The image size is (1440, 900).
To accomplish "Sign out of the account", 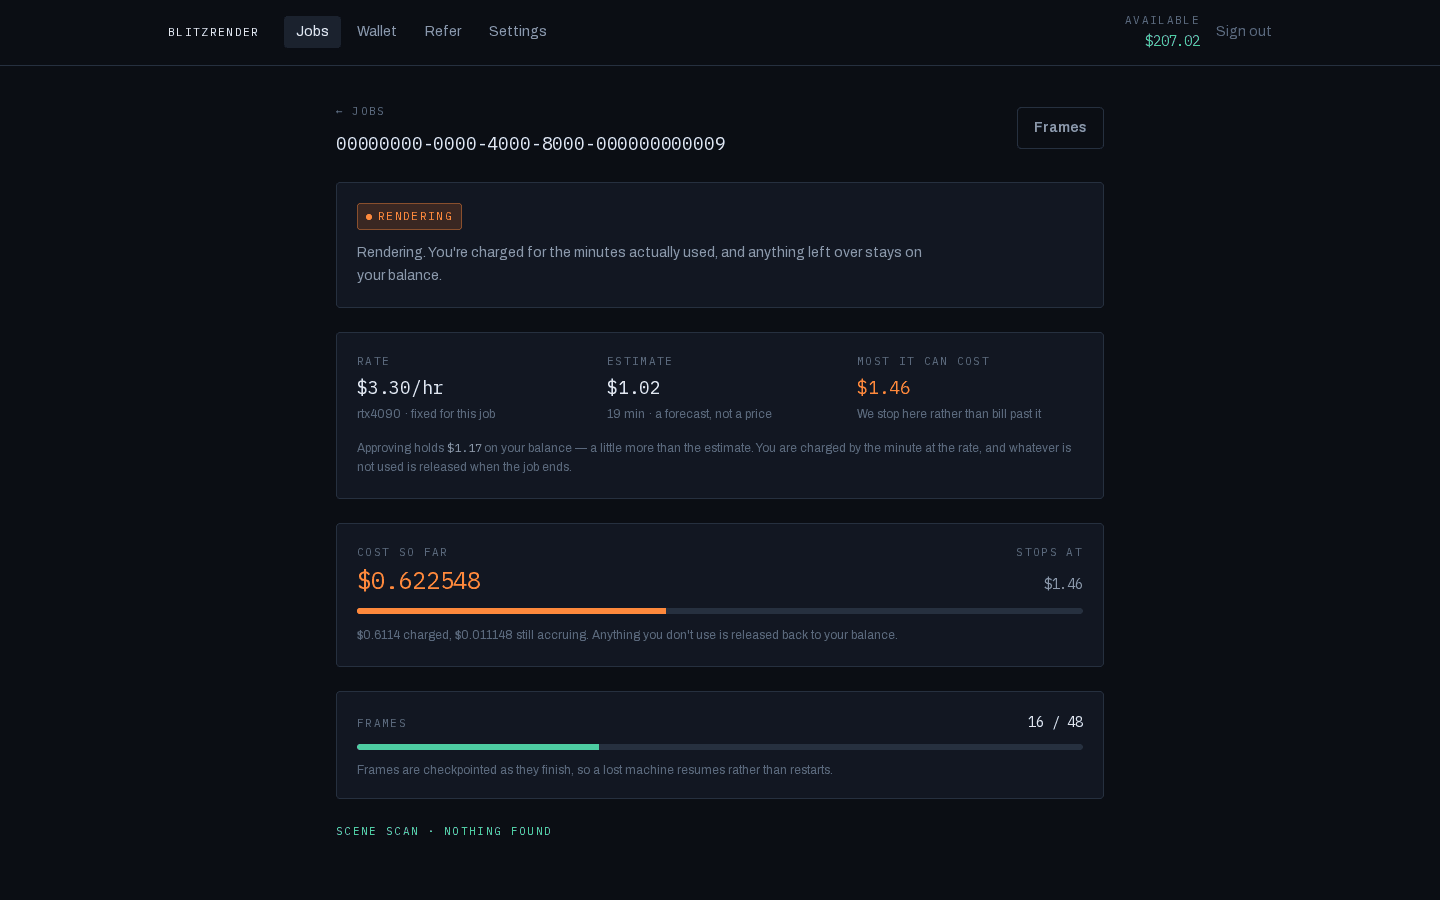I will coord(1243,32).
